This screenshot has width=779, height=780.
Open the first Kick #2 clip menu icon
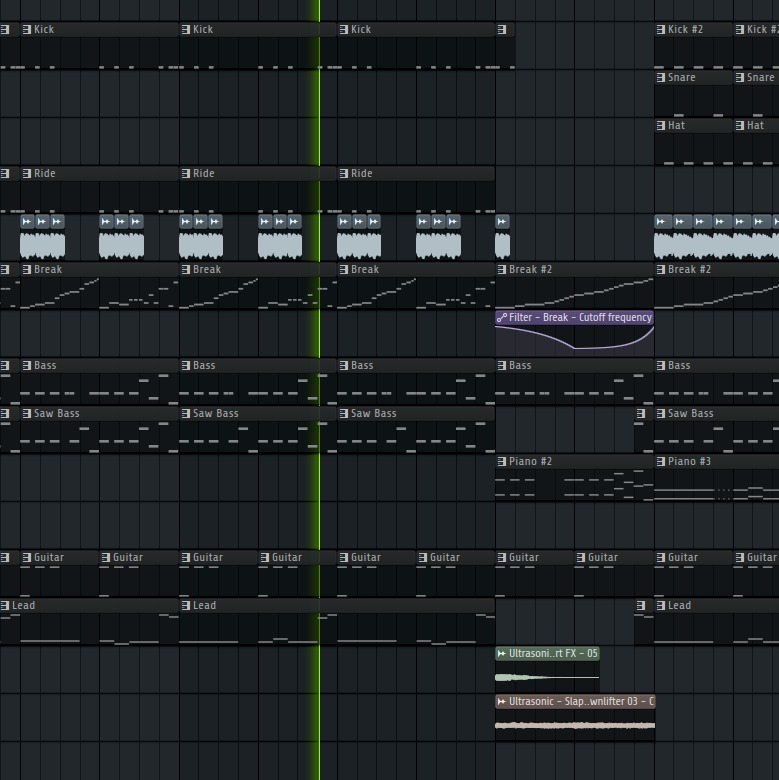tap(661, 29)
